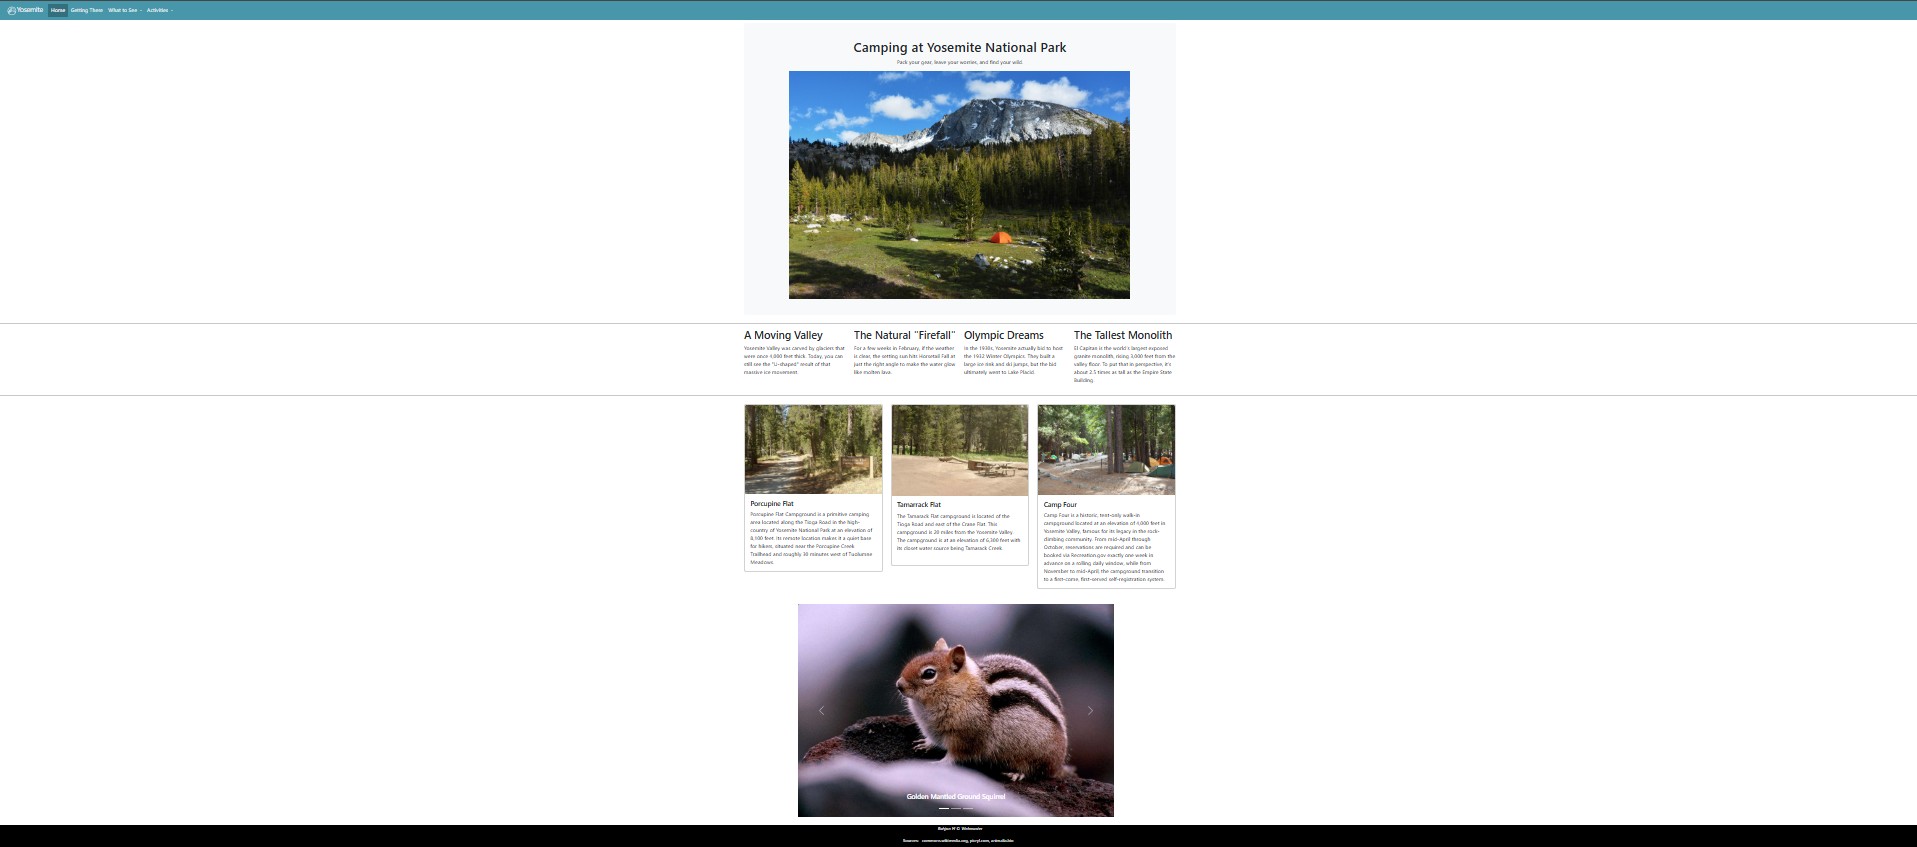This screenshot has height=847, width=1917.
Task: Click the Yosemite logo in the navbar
Action: [25, 10]
